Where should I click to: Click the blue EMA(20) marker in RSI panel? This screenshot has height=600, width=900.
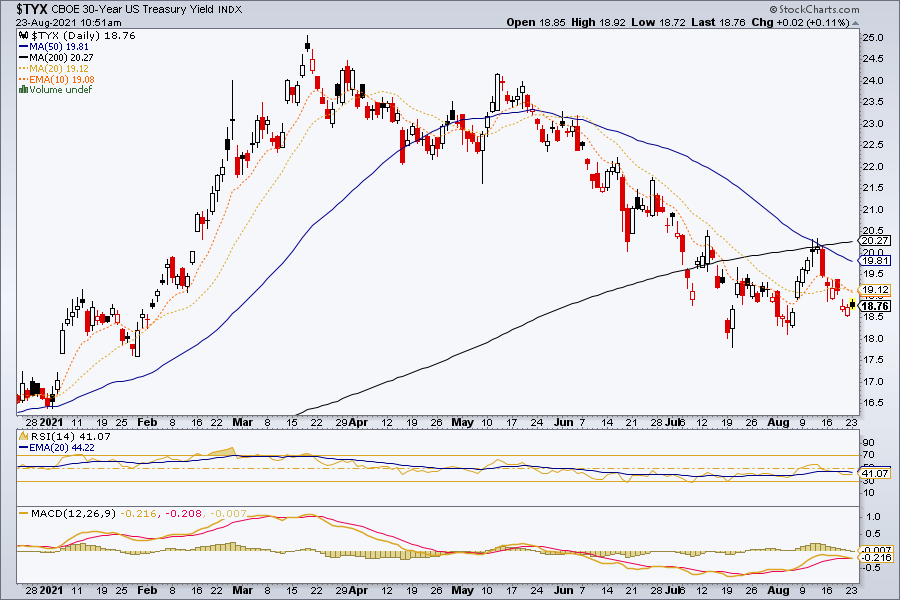[24, 447]
